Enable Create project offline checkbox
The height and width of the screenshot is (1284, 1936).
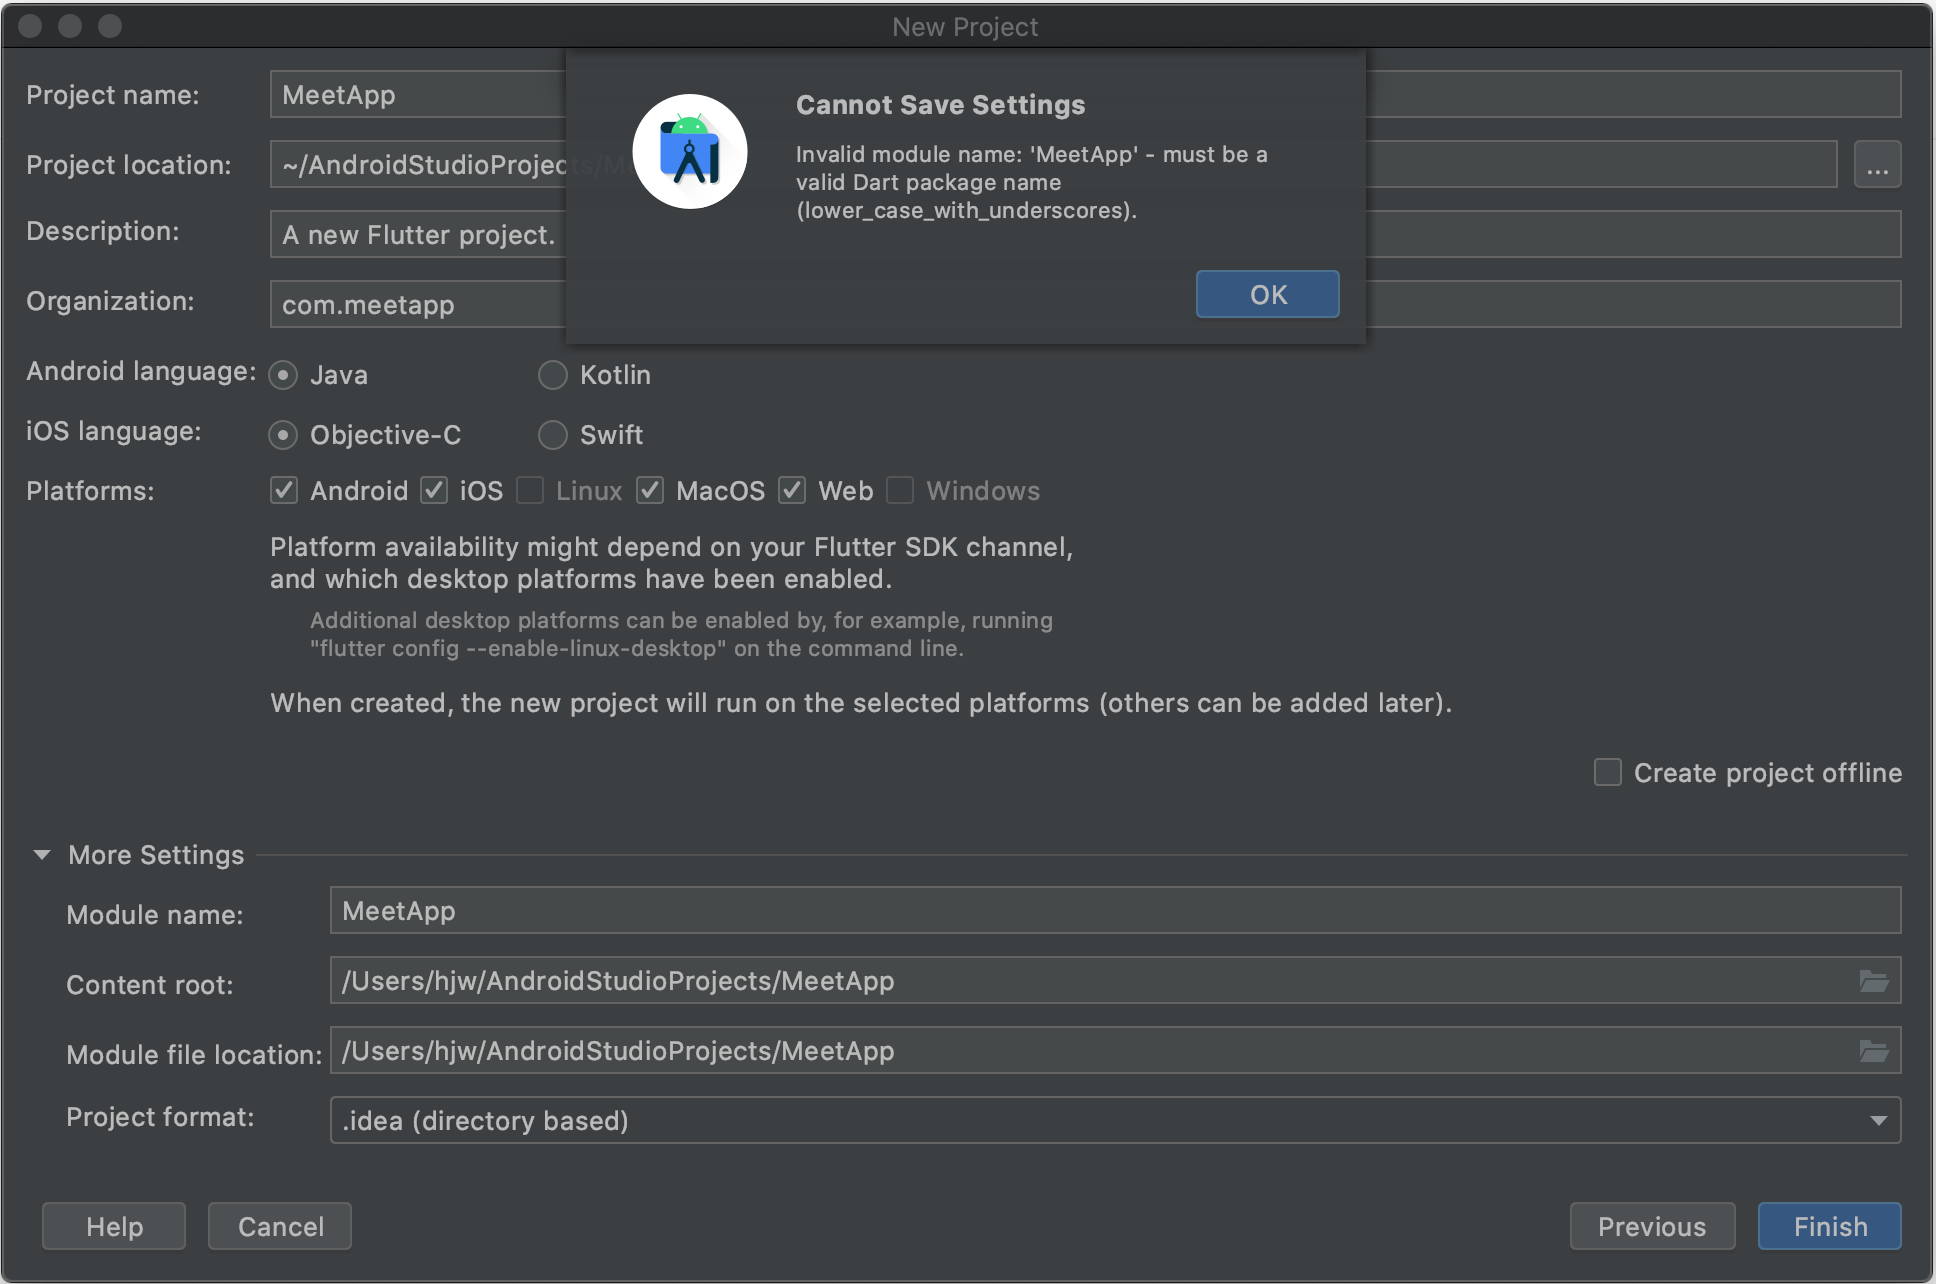coord(1607,773)
